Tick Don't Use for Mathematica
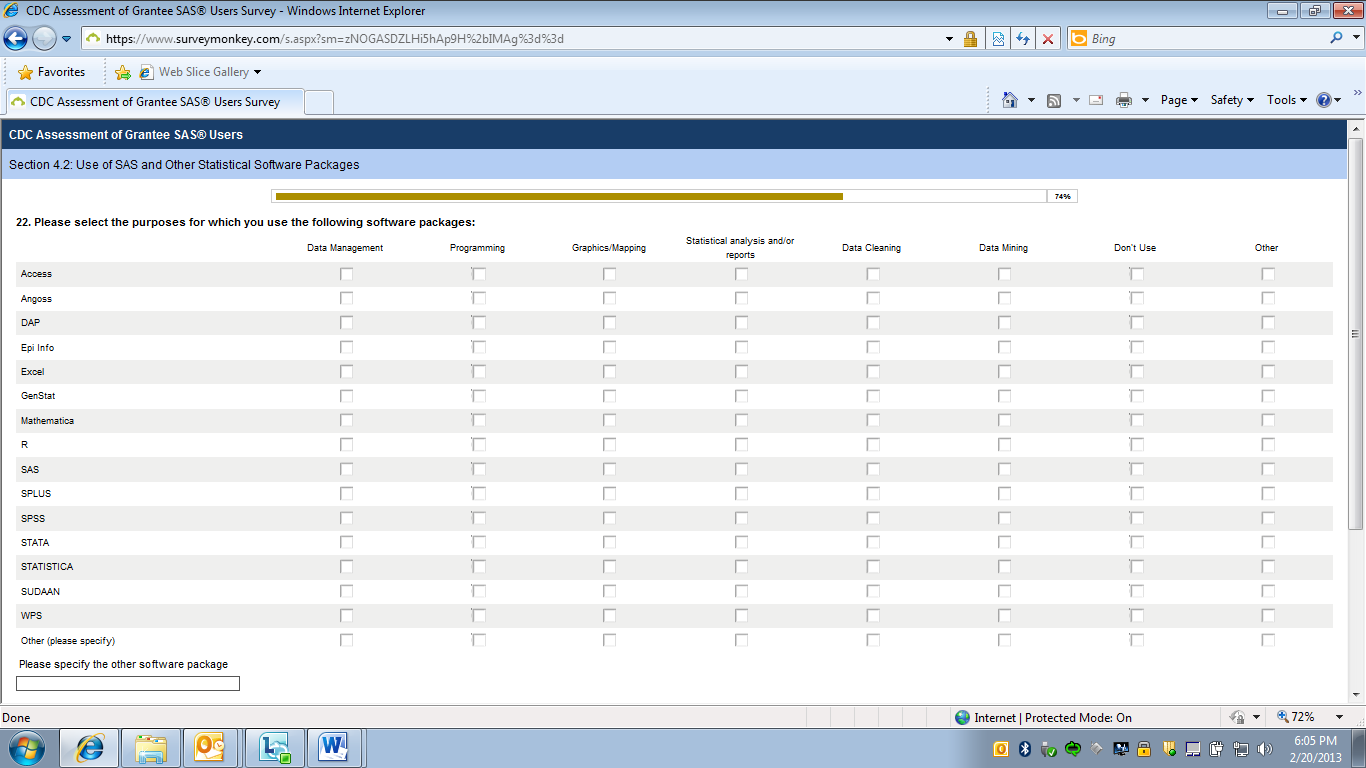Screen dimensions: 1366x768 [1136, 421]
